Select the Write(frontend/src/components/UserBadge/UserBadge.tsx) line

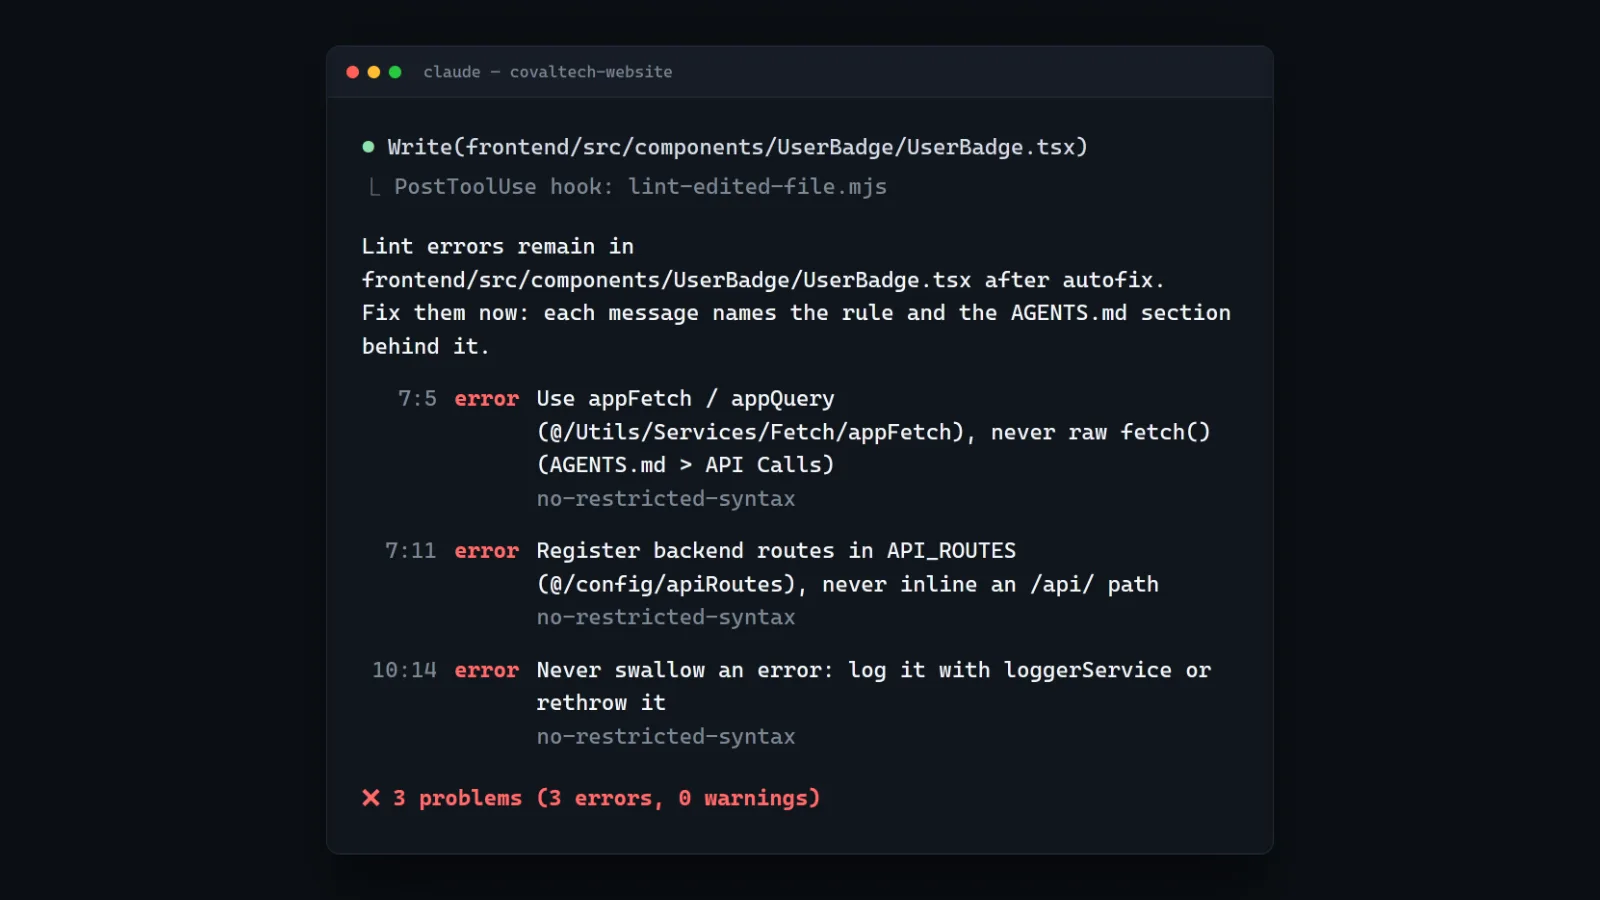pos(737,147)
